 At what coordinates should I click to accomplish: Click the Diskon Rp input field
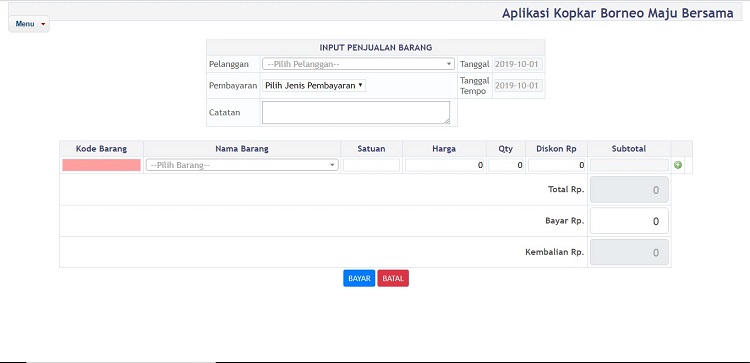click(x=557, y=165)
